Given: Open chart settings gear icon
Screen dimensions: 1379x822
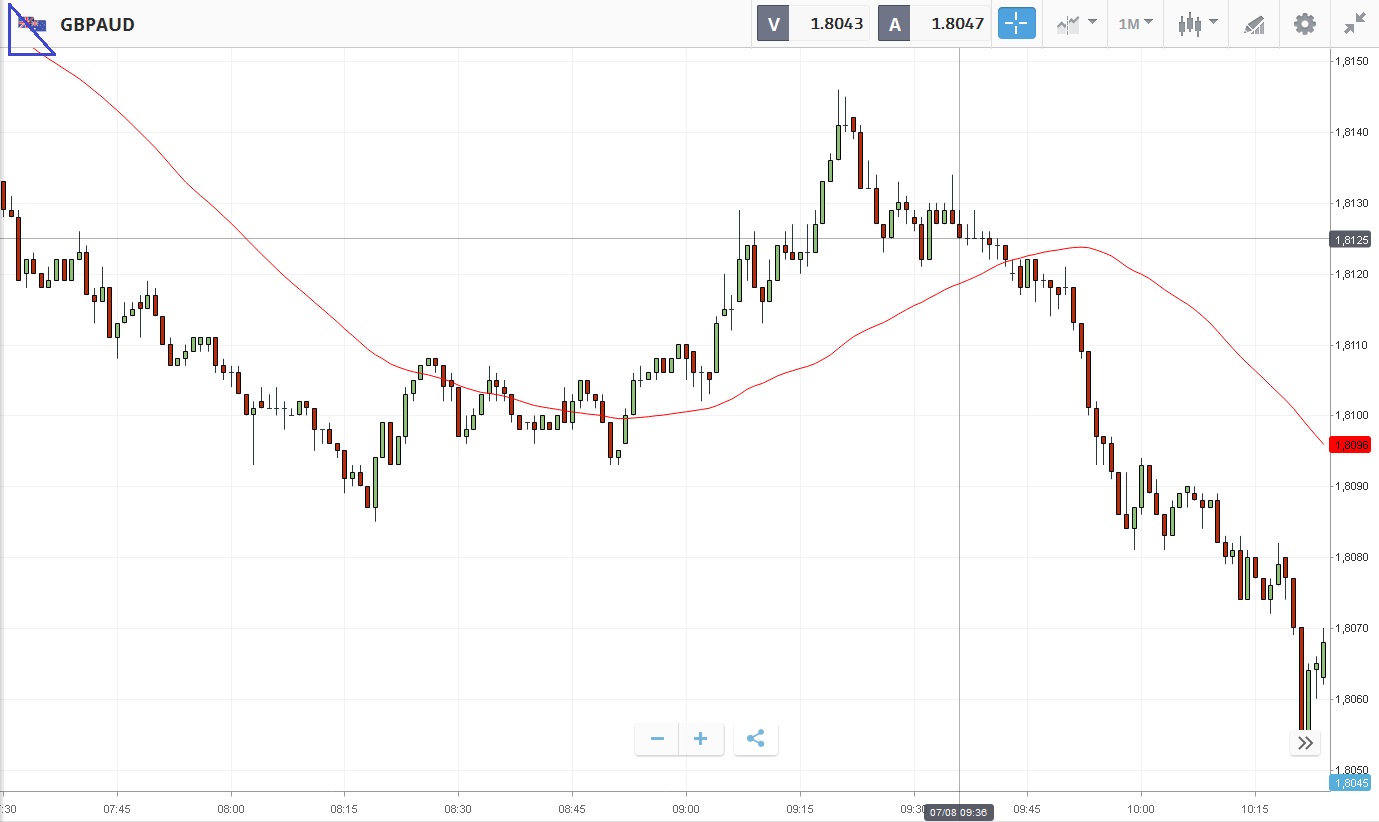Looking at the screenshot, I should 1305,24.
